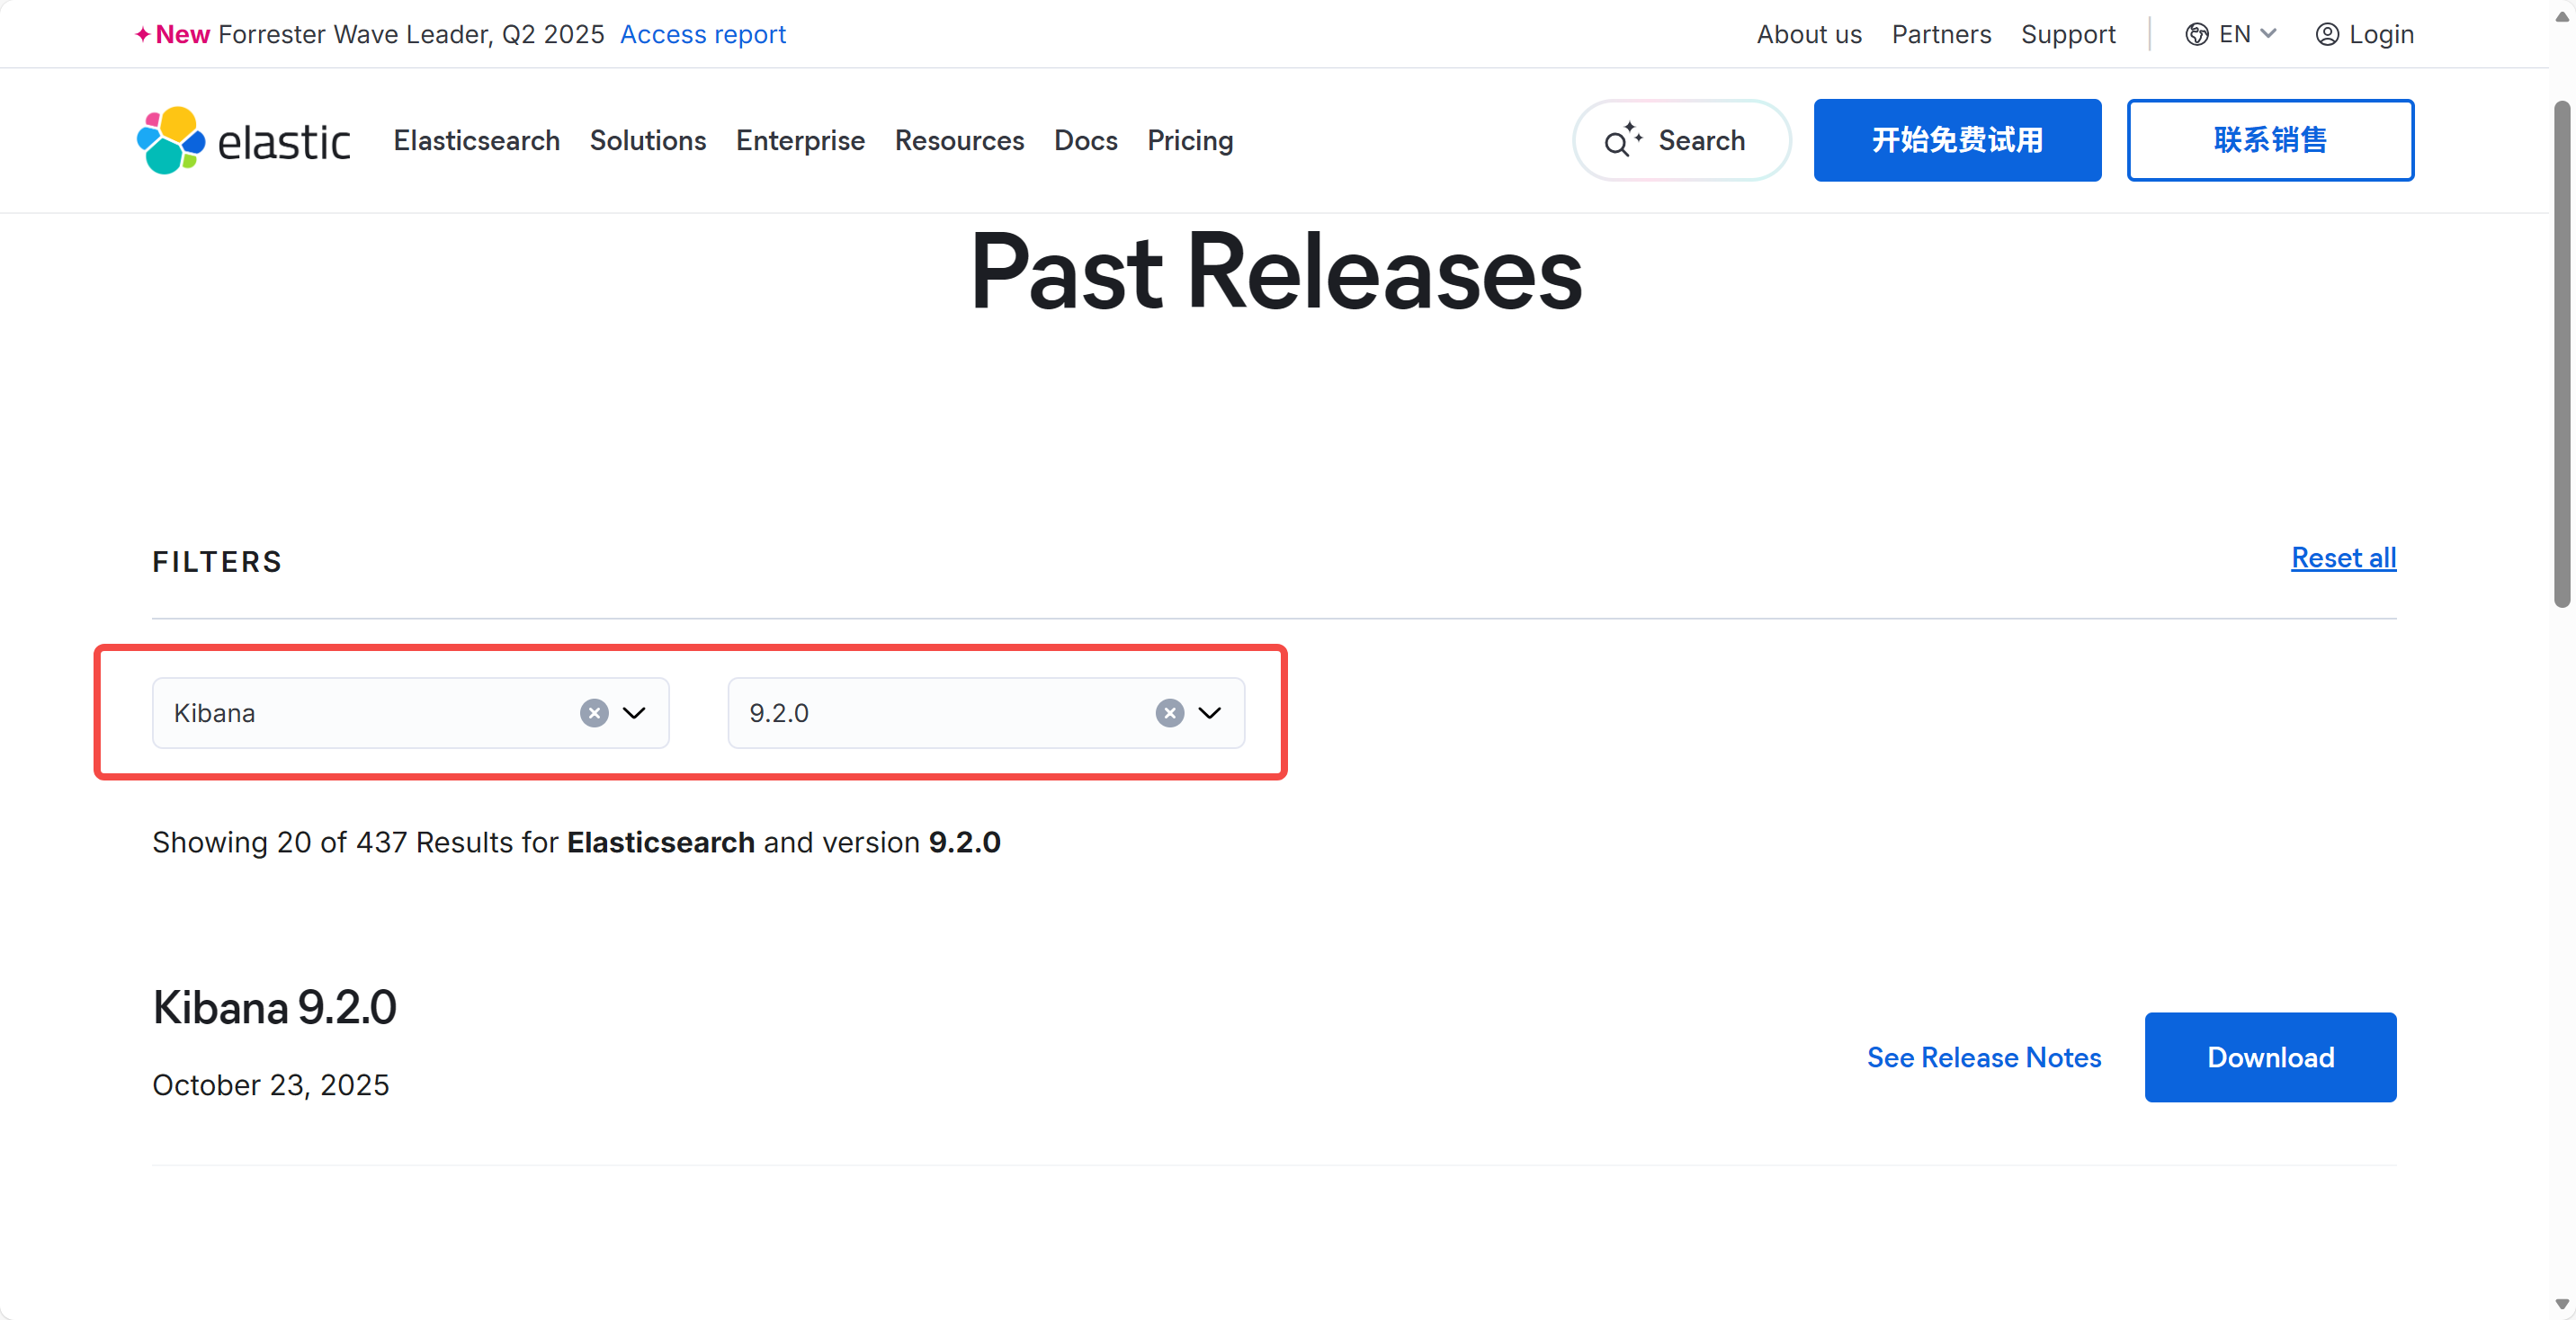
Task: Click the sparkle search magnifier icon
Action: point(1621,141)
